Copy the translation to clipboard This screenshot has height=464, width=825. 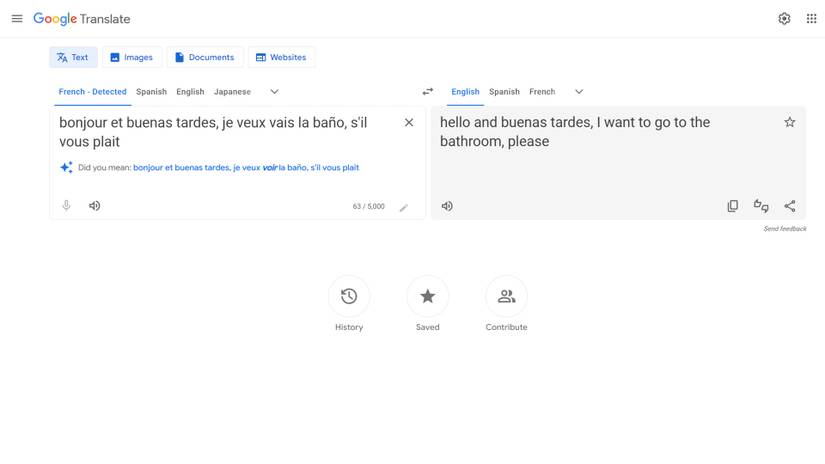[732, 206]
